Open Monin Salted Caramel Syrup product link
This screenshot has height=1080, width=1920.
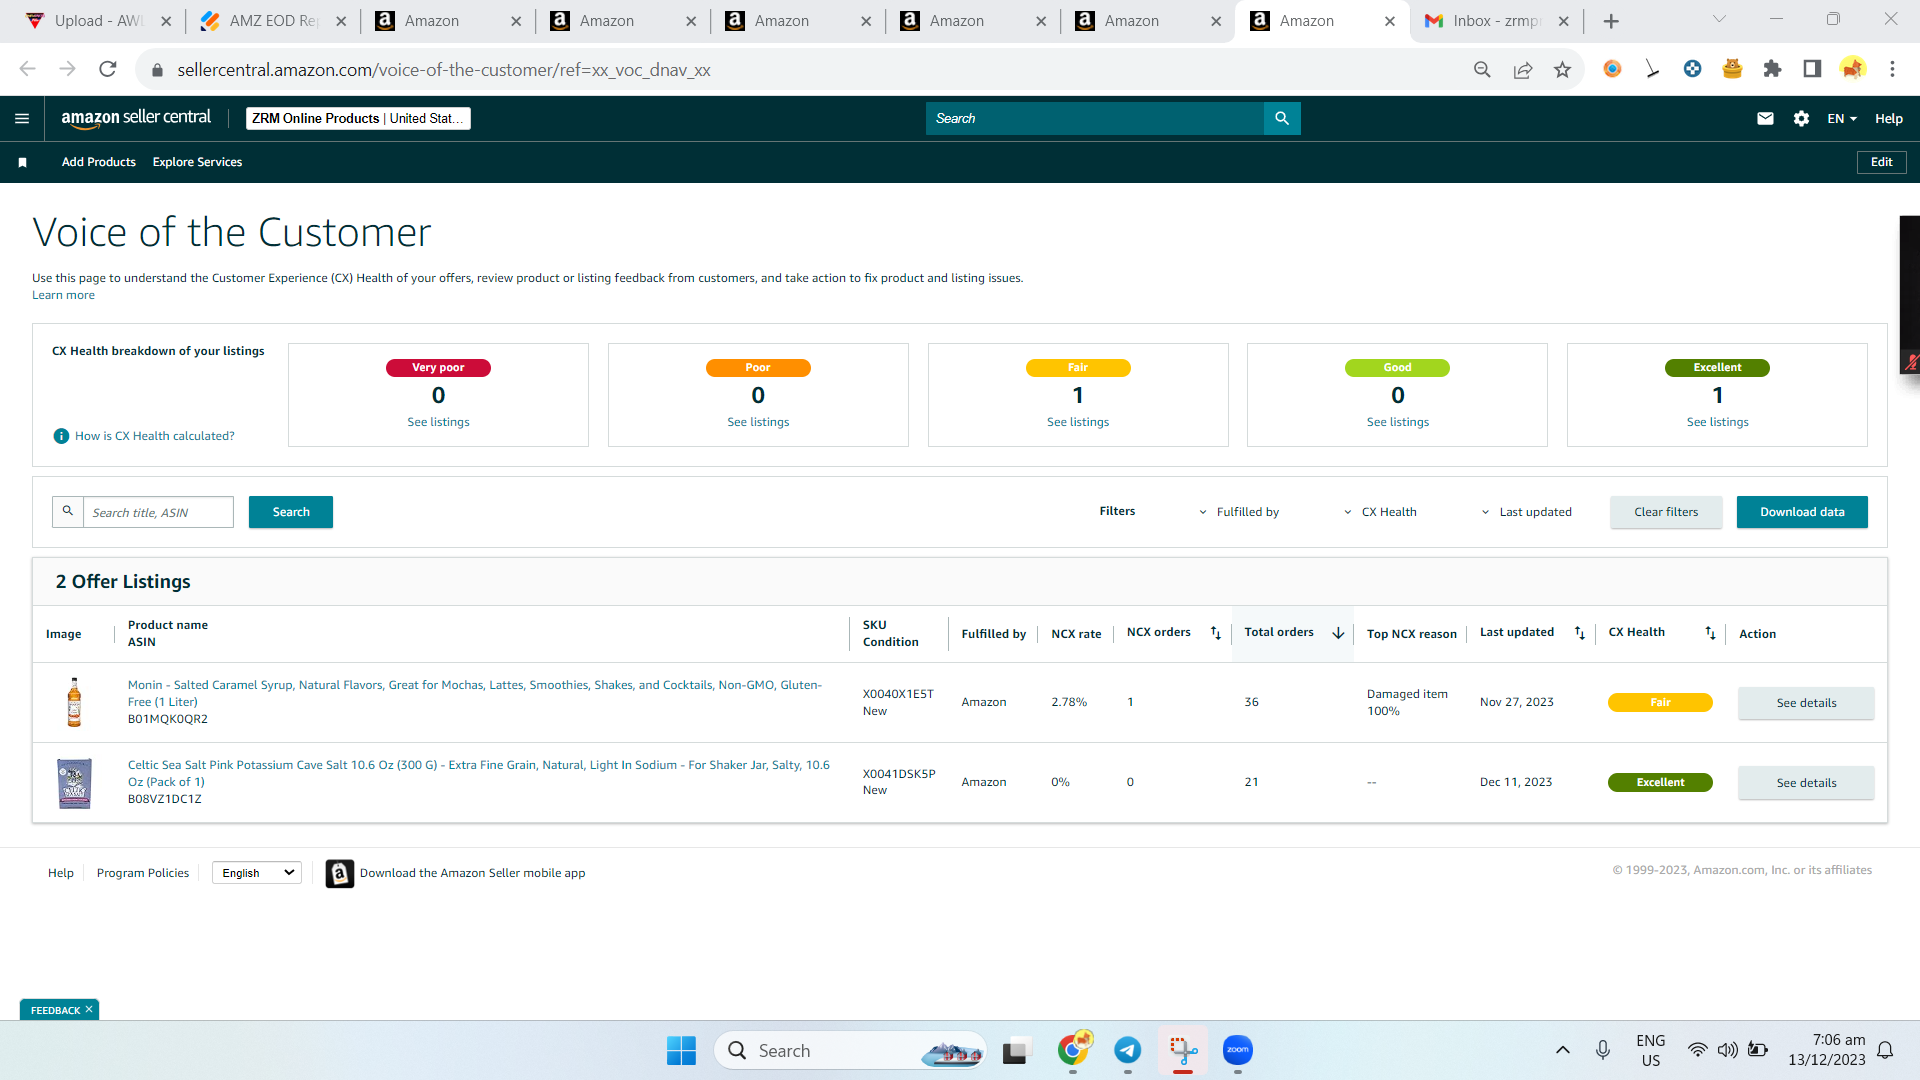click(x=475, y=693)
